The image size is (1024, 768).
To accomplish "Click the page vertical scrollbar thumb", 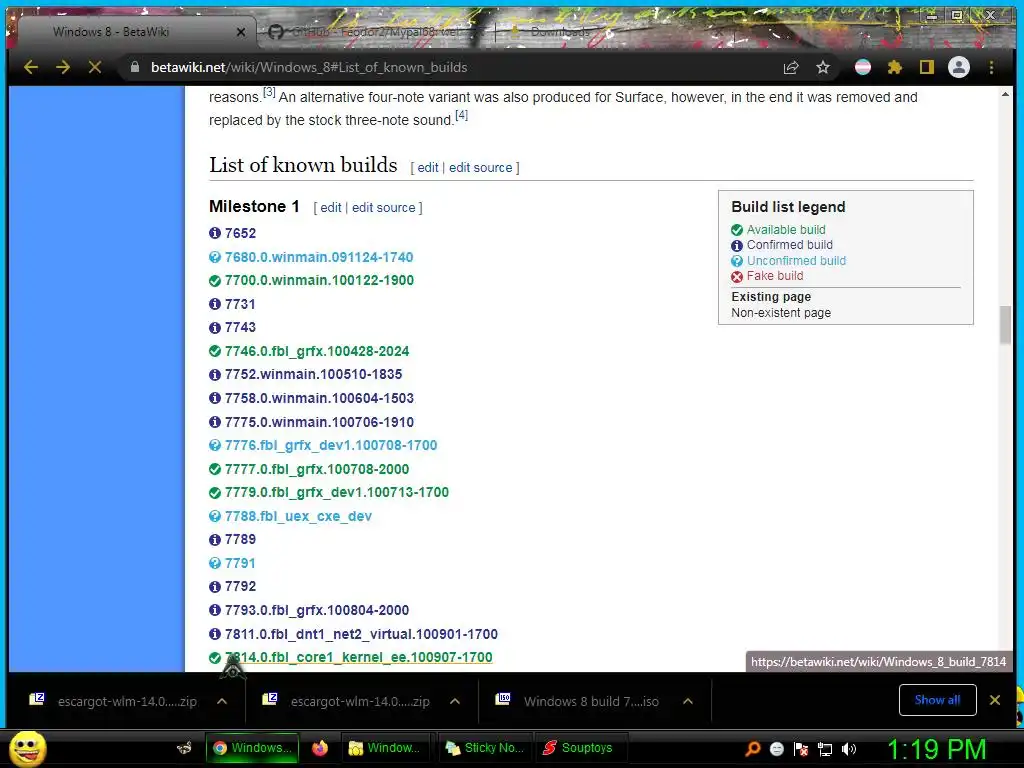I will 1005,325.
